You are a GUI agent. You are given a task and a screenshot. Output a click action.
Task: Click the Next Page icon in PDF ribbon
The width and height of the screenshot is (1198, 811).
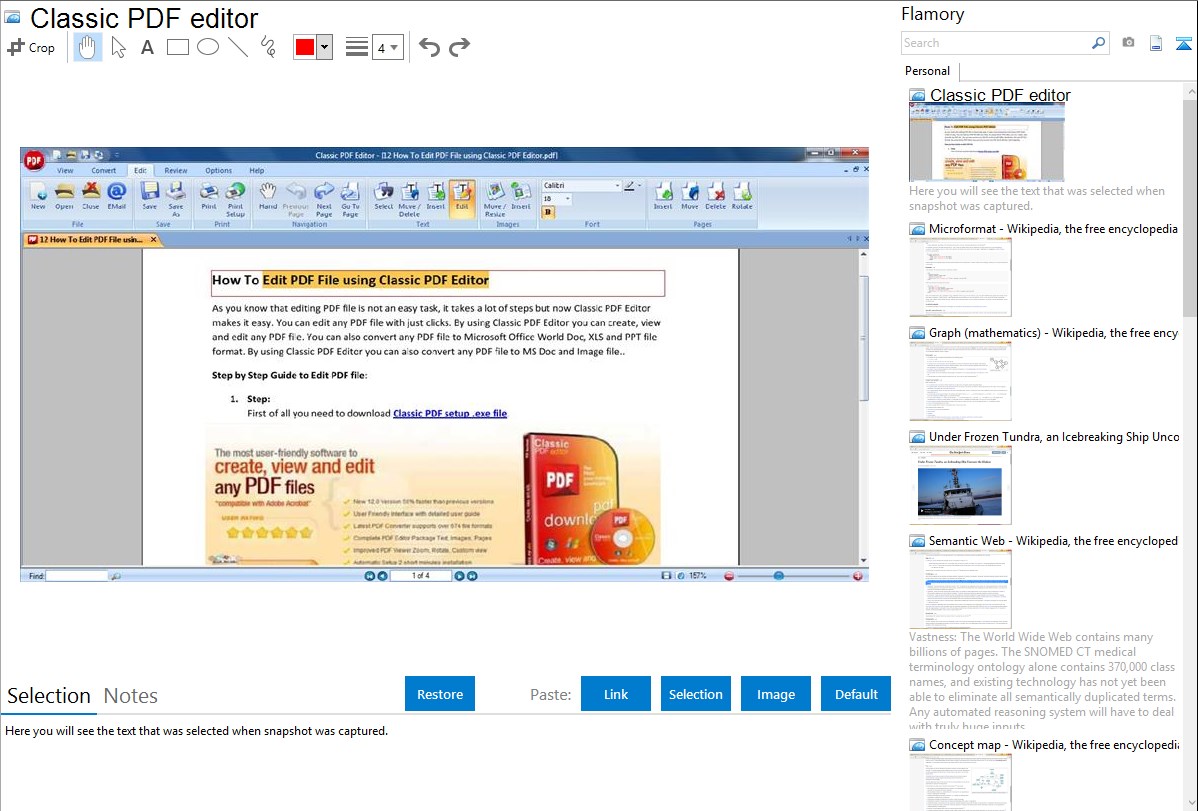(x=324, y=200)
